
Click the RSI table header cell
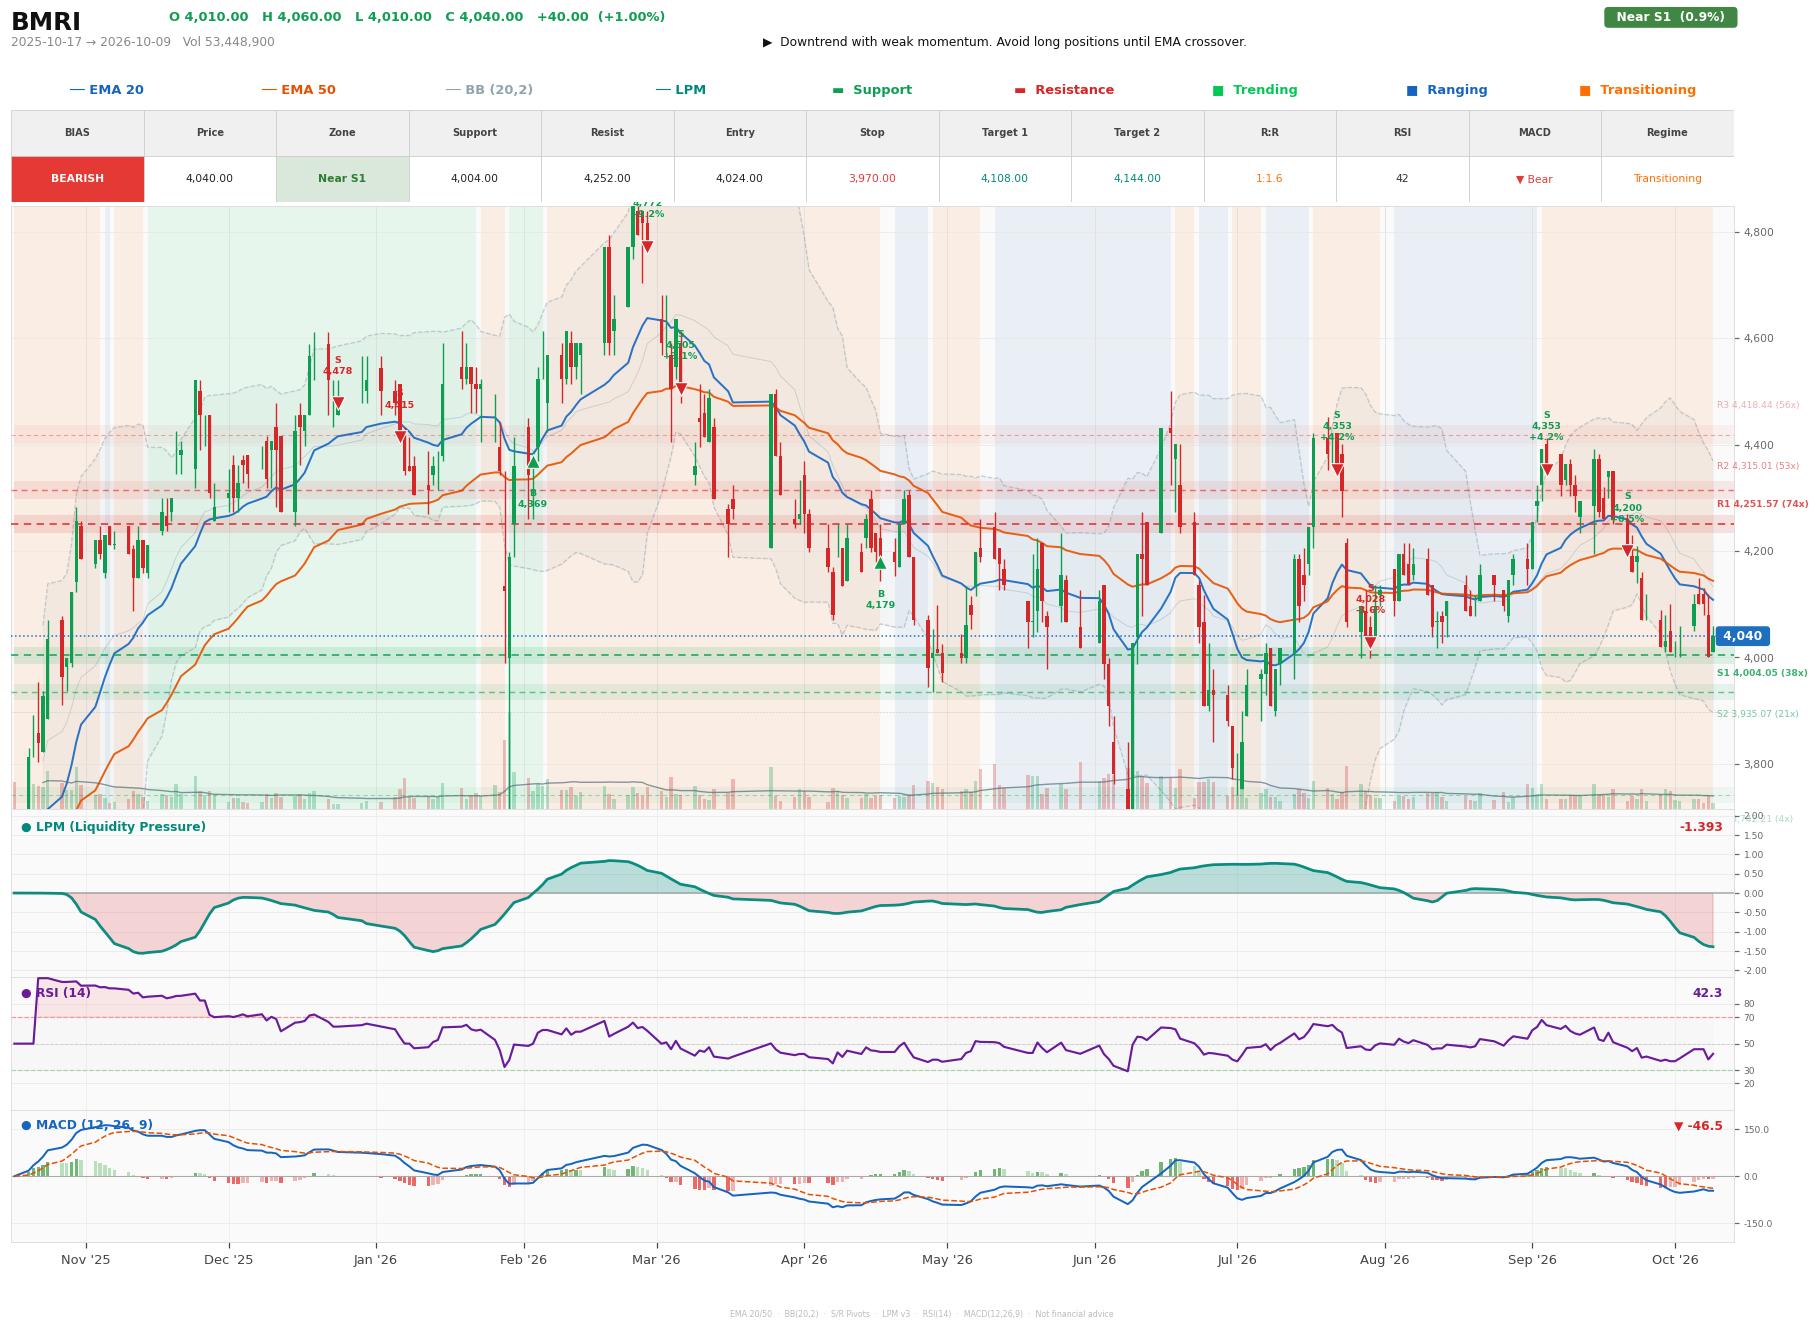[x=1402, y=133]
